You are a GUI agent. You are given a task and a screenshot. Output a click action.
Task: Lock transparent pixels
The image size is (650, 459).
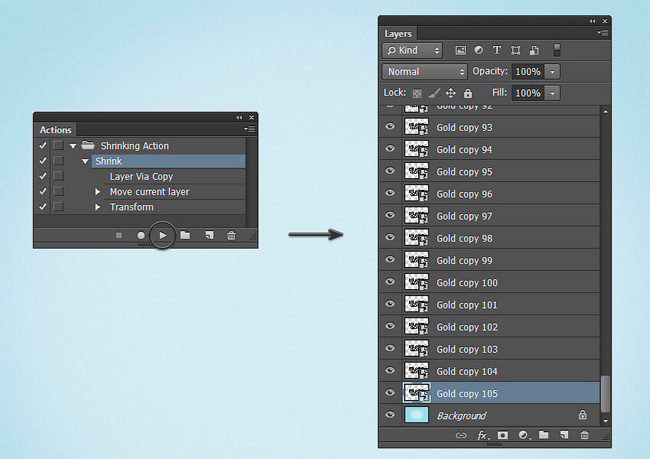[x=417, y=93]
